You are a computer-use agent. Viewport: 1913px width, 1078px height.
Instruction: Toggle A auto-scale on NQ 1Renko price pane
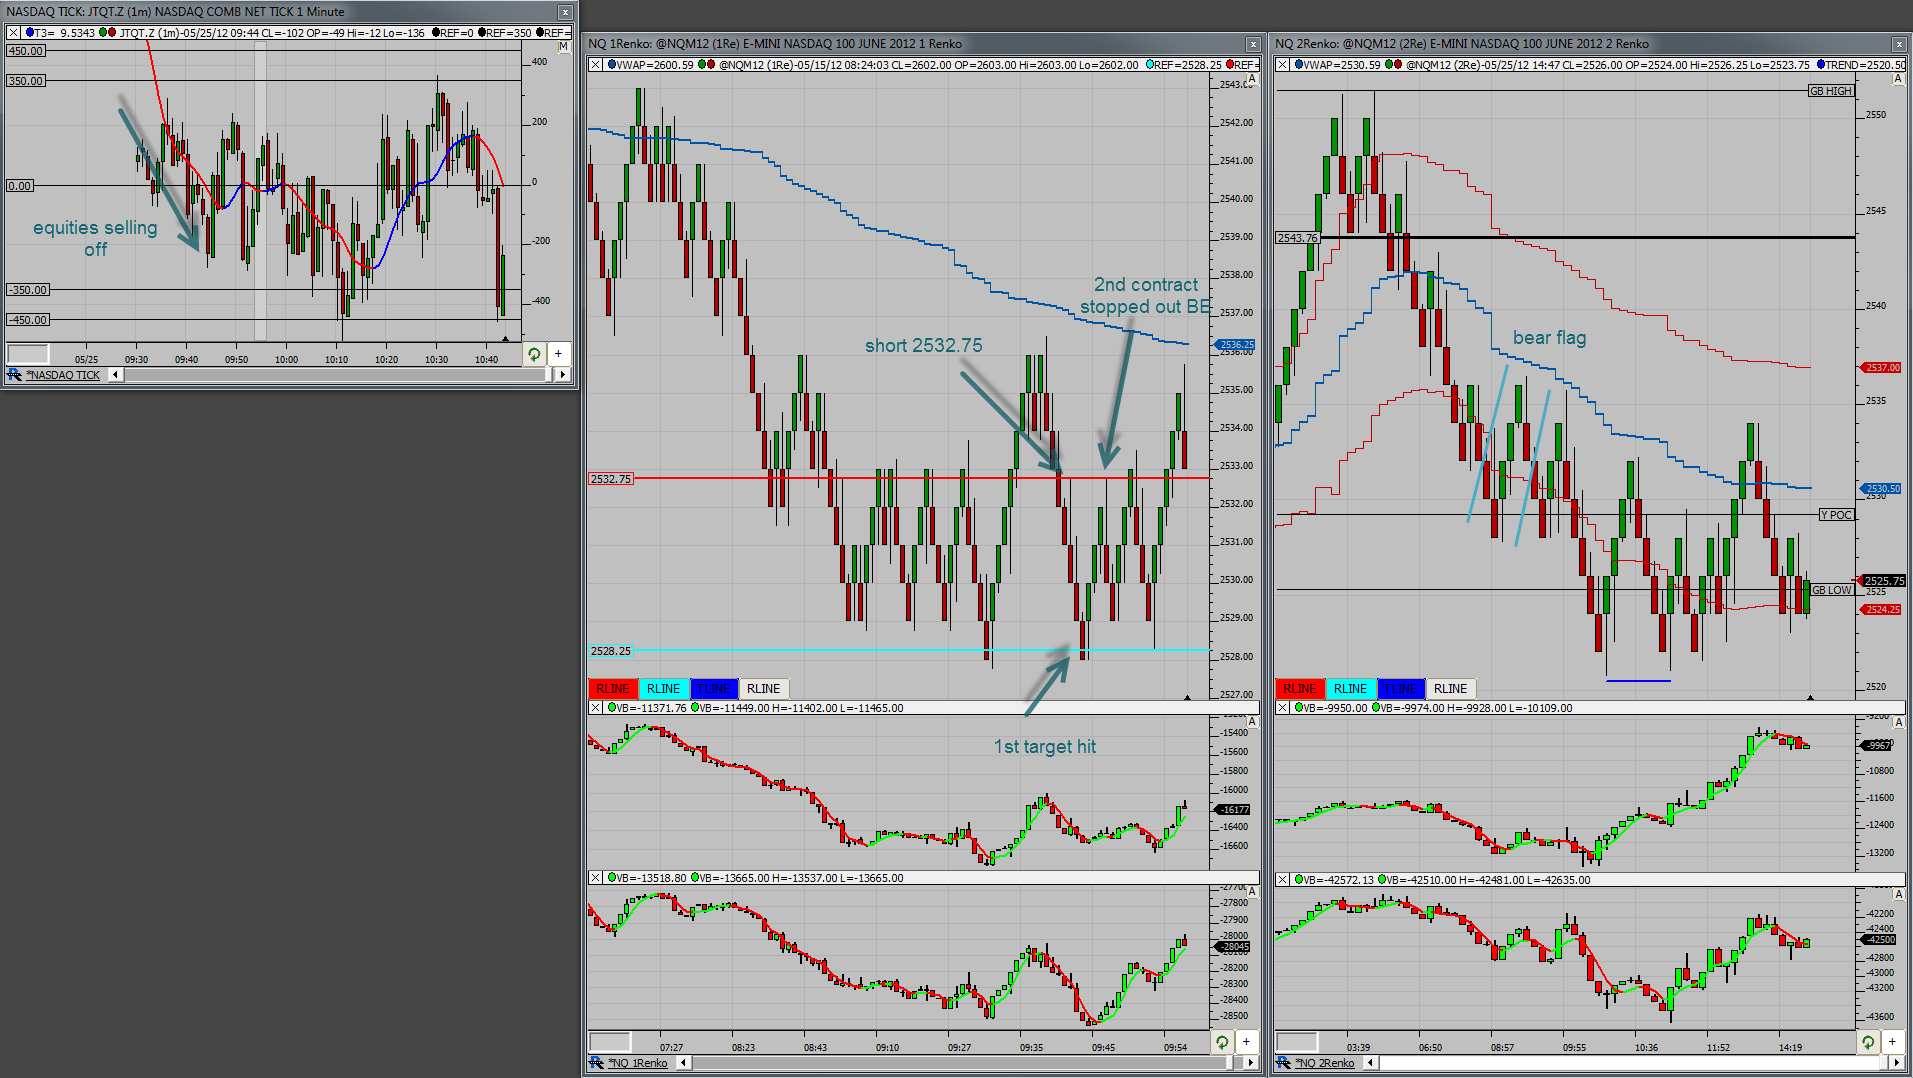click(1252, 79)
